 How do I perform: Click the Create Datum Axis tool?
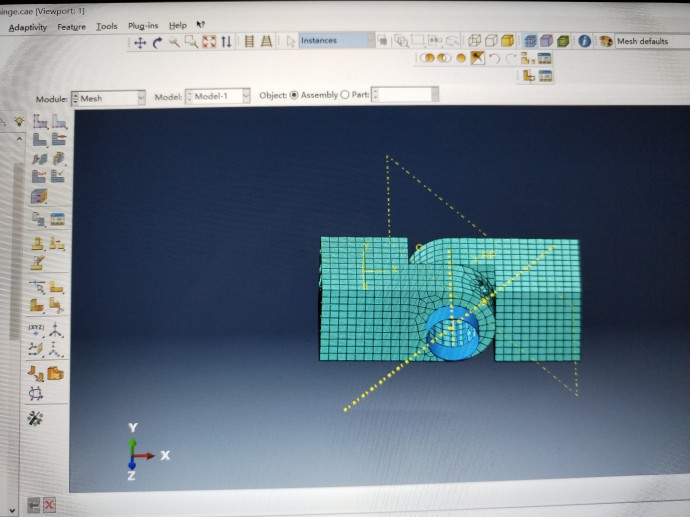tap(55, 330)
